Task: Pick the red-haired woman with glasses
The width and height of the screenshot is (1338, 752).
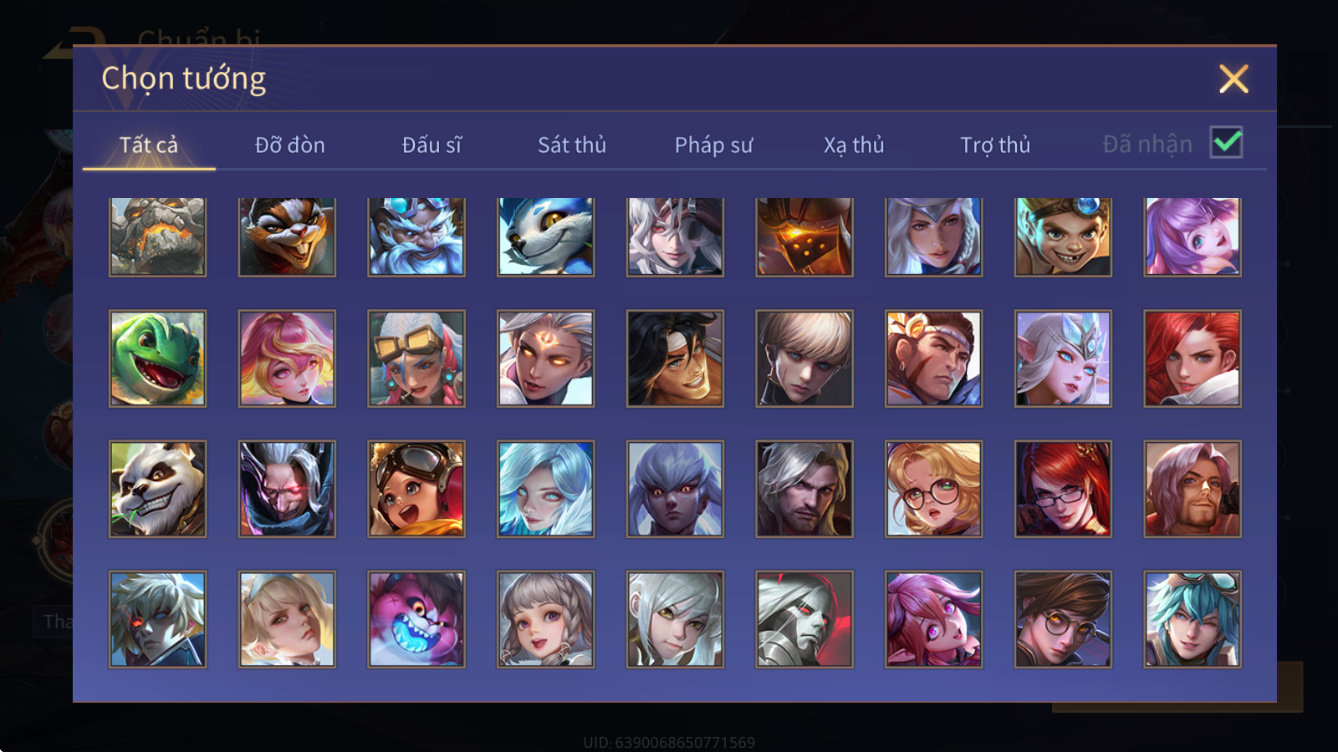Action: point(1063,489)
